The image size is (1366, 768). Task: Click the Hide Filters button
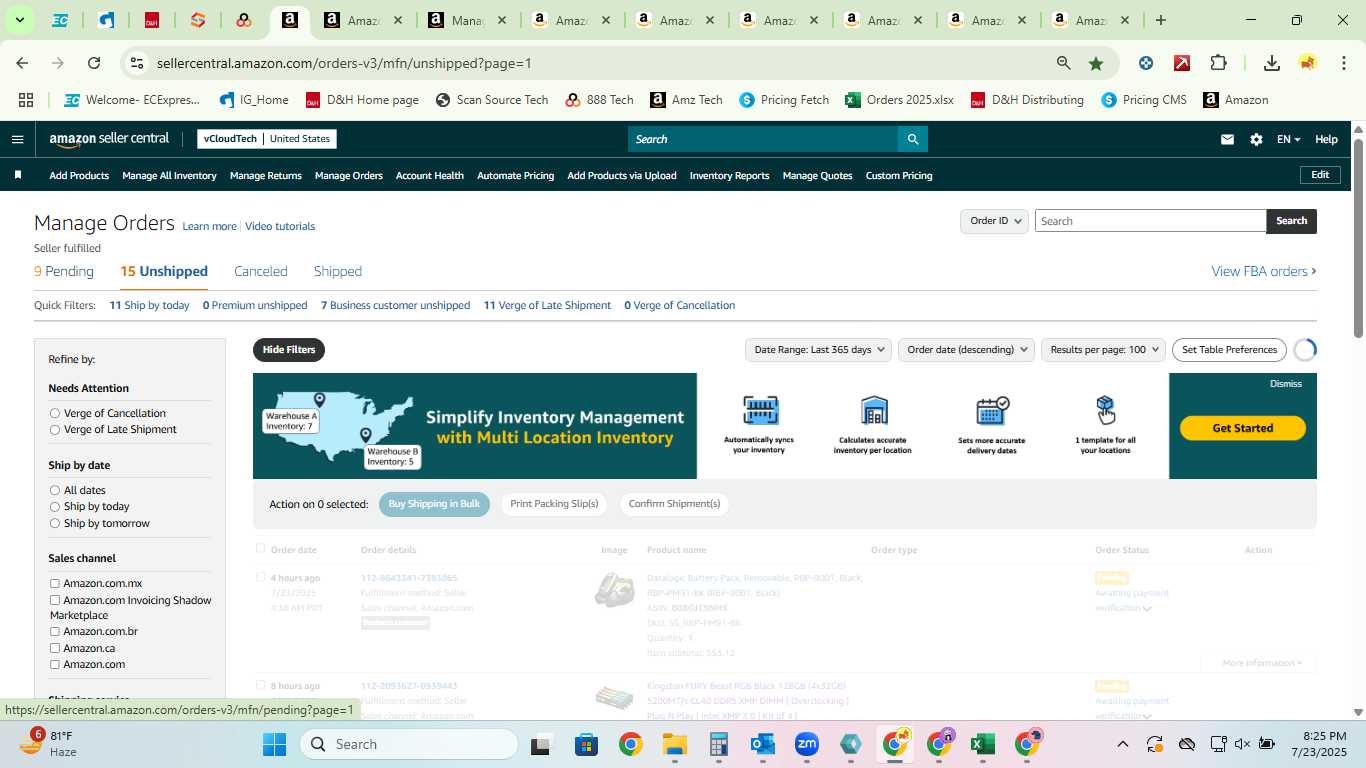[x=289, y=350]
